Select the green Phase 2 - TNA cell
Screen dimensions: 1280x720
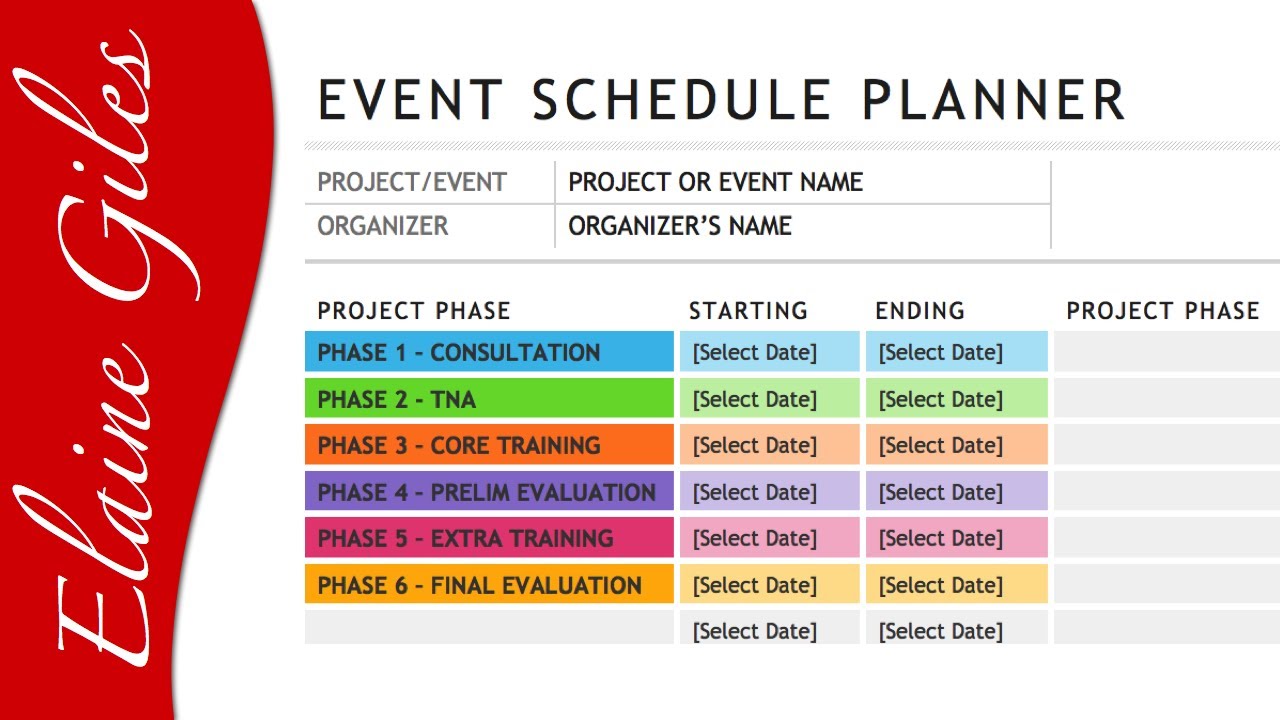(489, 399)
